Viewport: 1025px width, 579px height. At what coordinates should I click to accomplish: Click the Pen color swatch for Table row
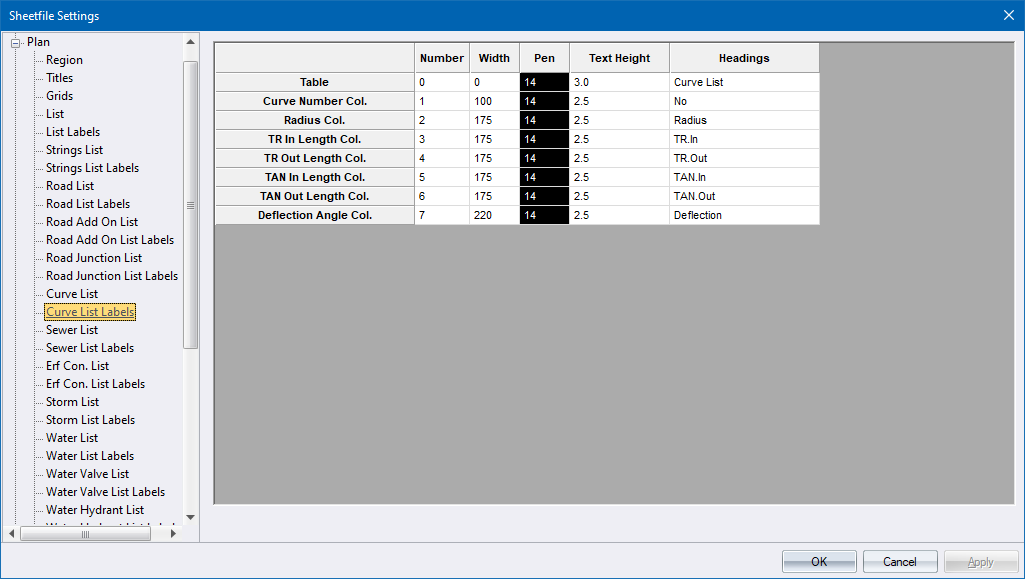click(543, 81)
